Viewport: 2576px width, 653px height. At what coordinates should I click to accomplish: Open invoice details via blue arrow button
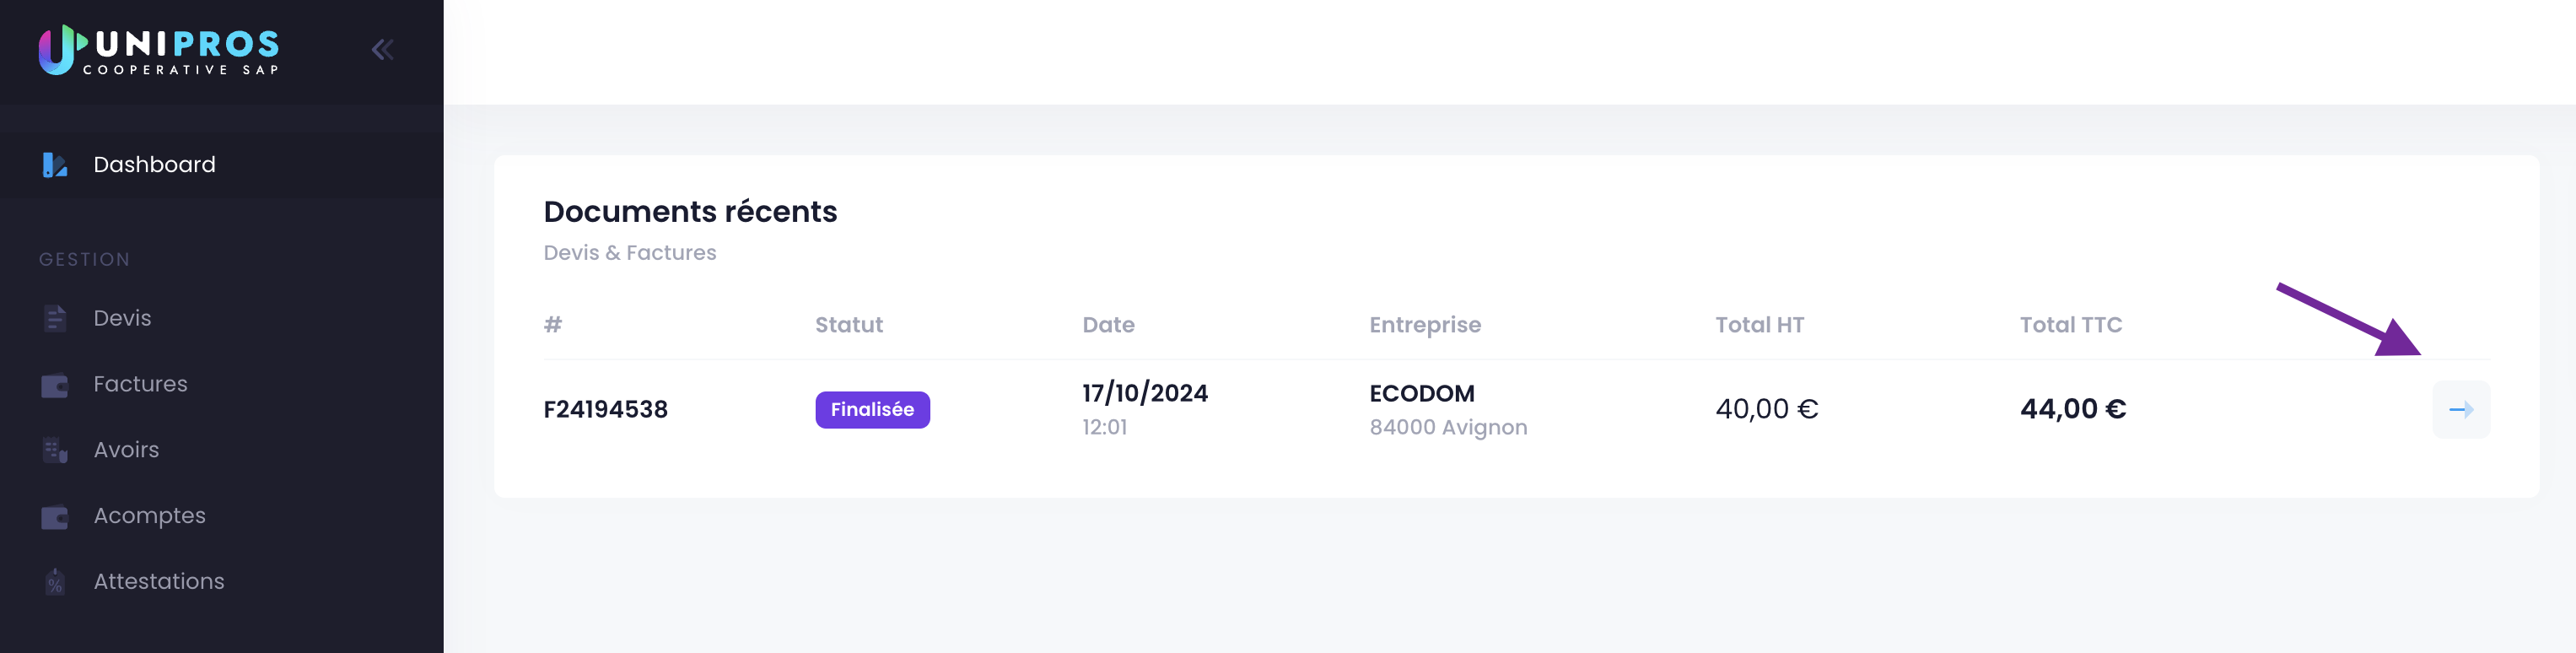2461,409
